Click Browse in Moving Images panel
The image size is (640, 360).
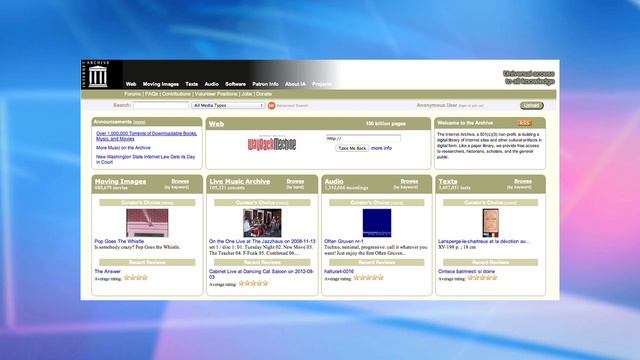coord(180,181)
